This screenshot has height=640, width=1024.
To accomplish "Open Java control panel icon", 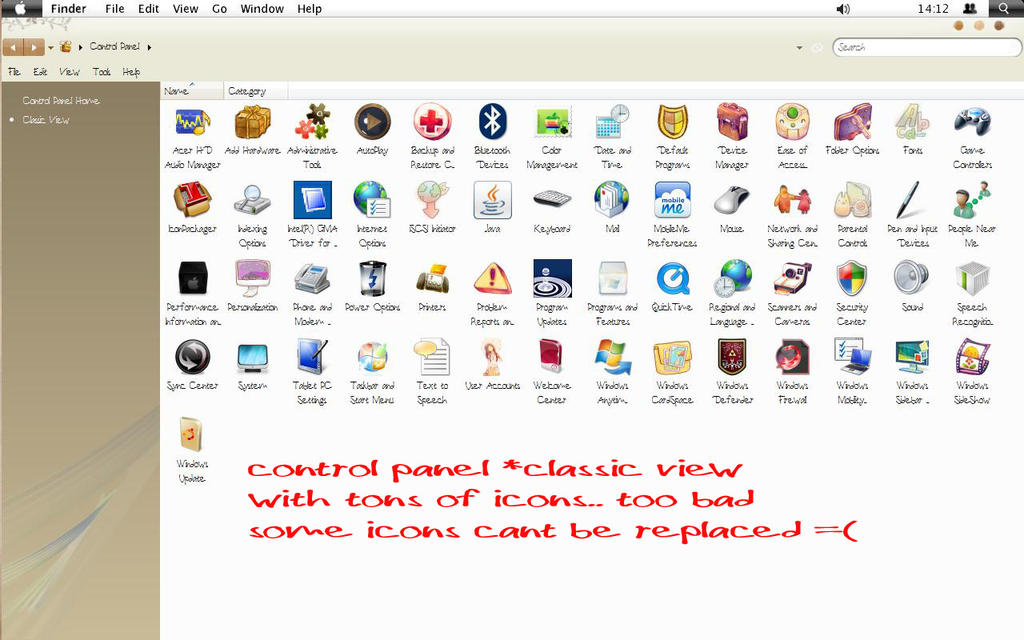I will [x=492, y=200].
